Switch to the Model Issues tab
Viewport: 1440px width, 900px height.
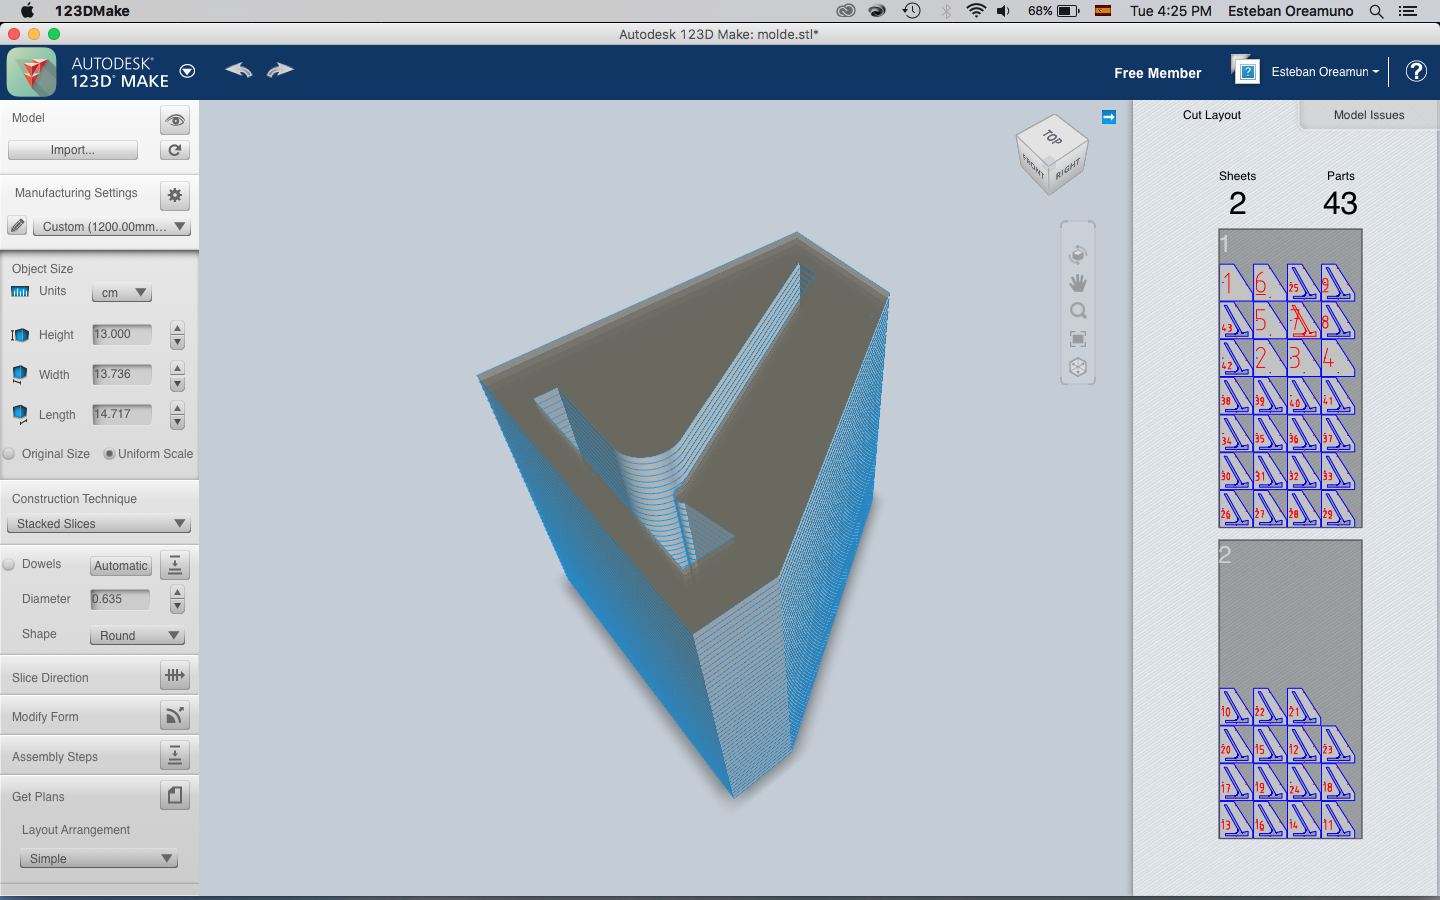1369,115
